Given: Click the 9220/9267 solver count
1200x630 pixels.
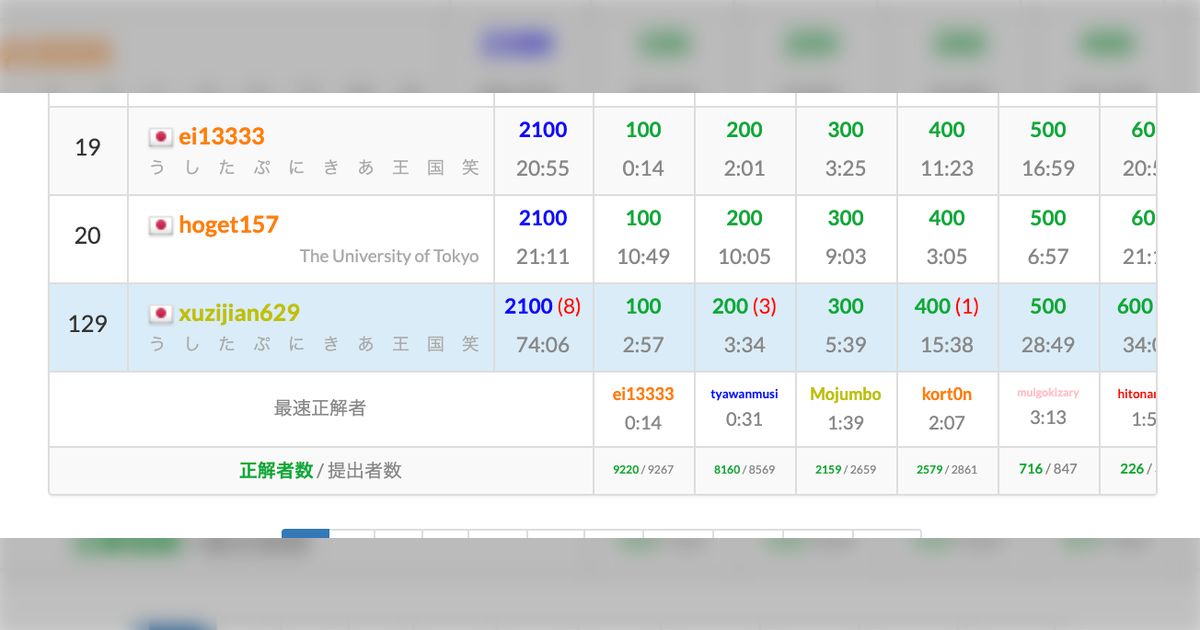Looking at the screenshot, I should 643,470.
